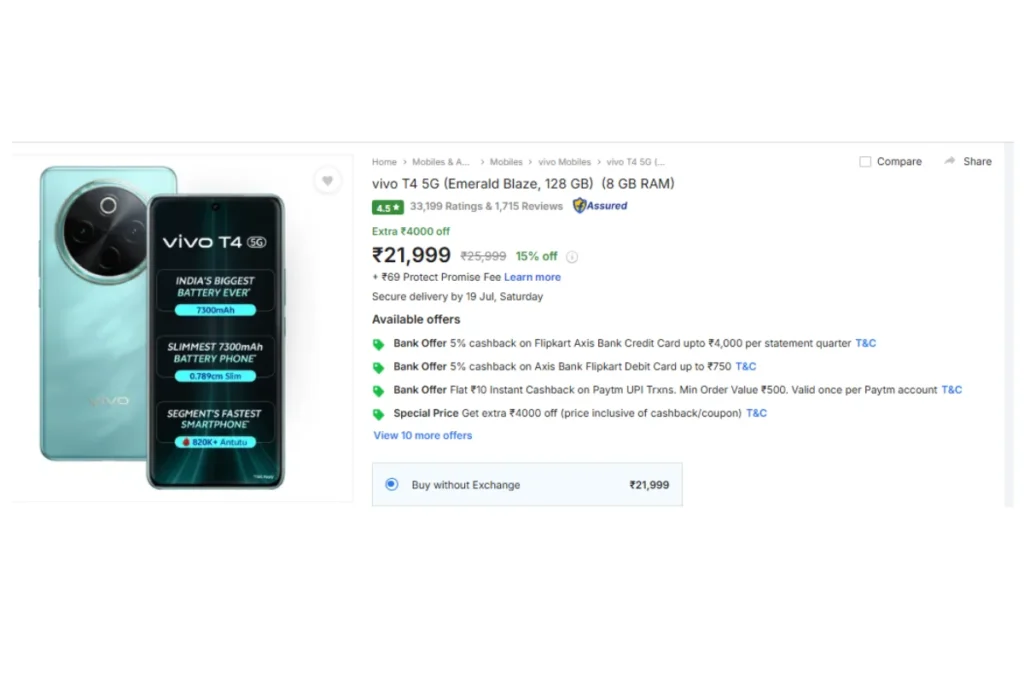Open Mobiles & A... breadcrumb link
The height and width of the screenshot is (683, 1024).
pyautogui.click(x=441, y=162)
